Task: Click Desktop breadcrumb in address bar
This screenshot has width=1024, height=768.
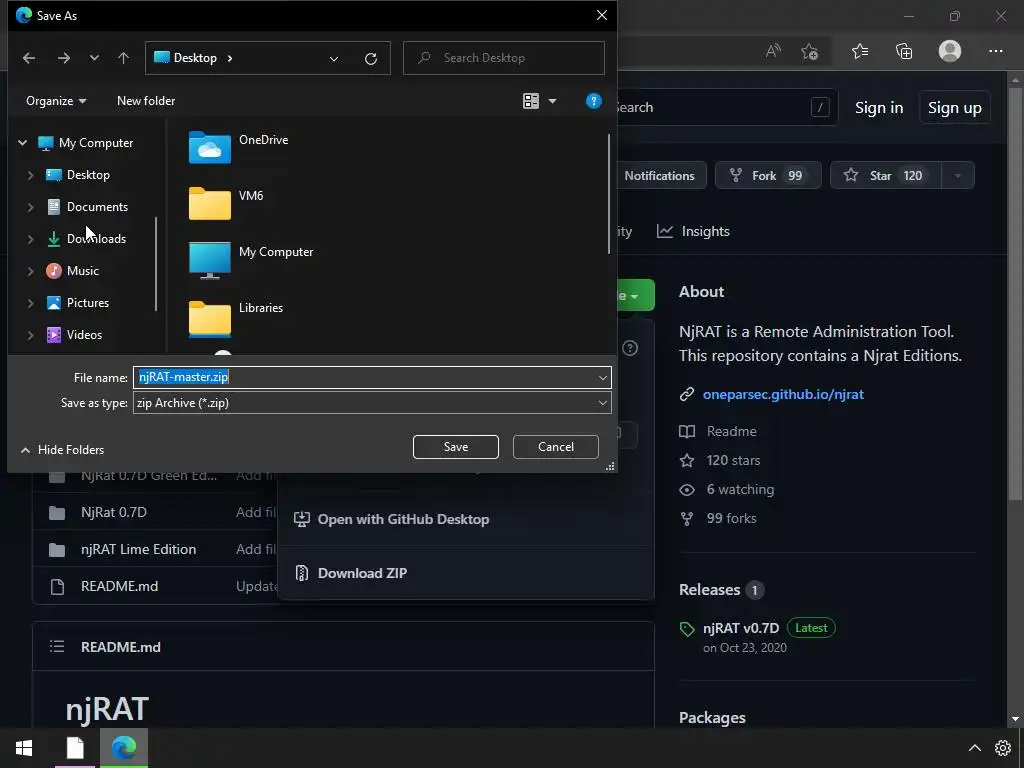Action: (195, 58)
